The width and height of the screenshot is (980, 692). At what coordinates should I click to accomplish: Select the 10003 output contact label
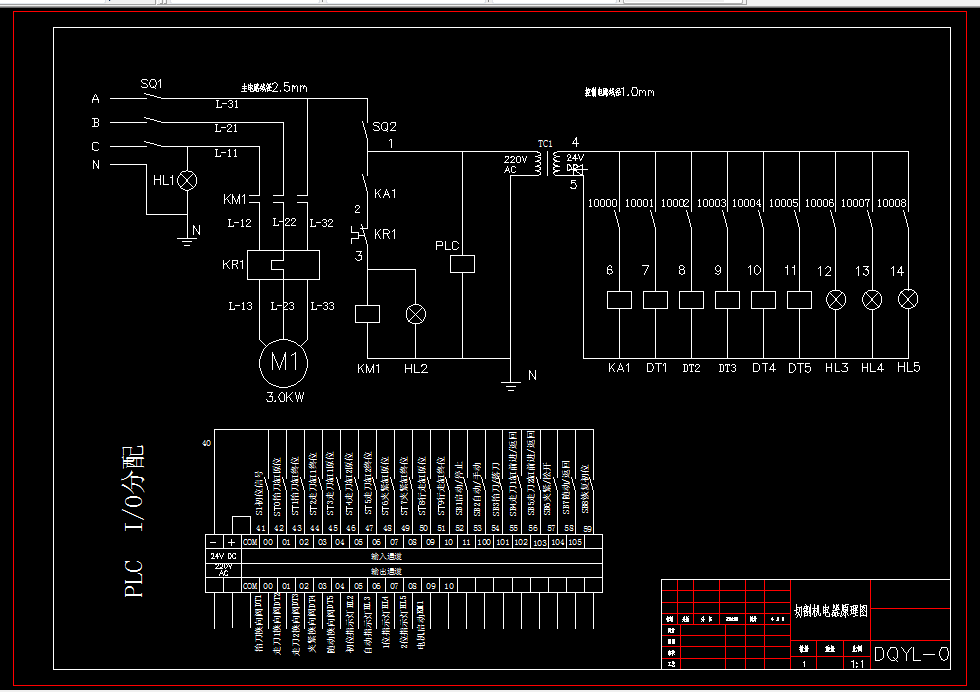[x=711, y=203]
